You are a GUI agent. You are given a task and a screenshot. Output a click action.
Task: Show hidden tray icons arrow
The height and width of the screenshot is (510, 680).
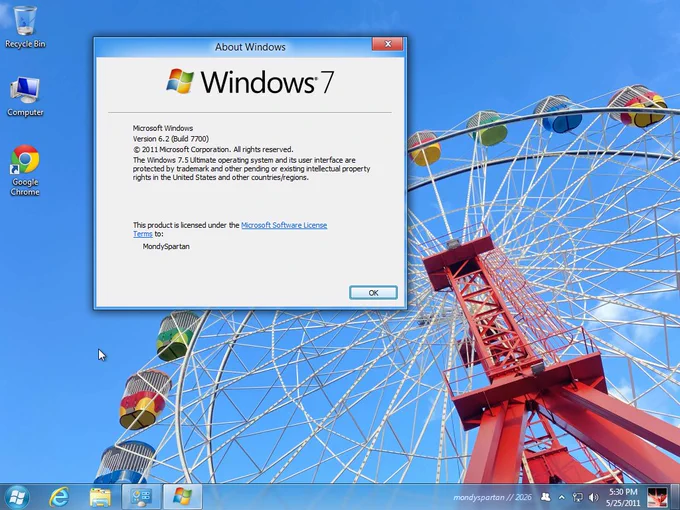(x=562, y=497)
